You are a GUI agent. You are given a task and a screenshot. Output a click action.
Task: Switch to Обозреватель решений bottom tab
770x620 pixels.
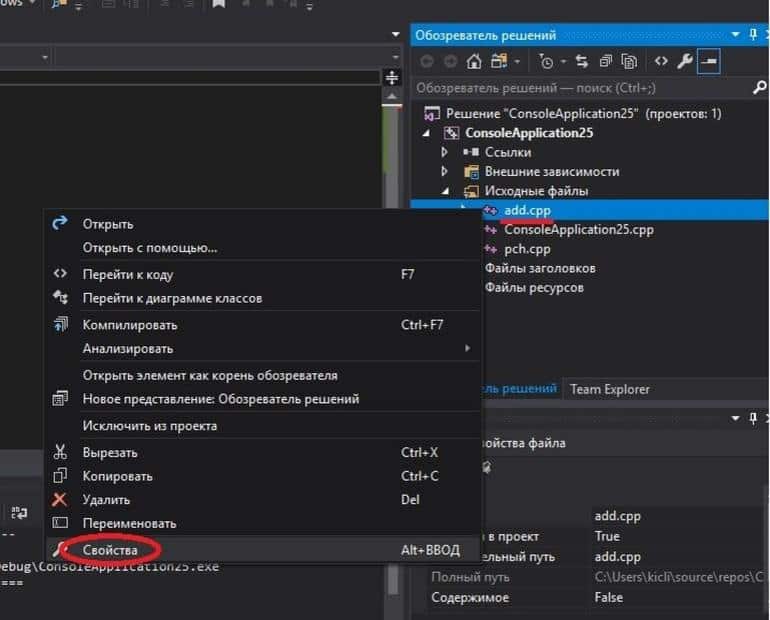(520, 389)
